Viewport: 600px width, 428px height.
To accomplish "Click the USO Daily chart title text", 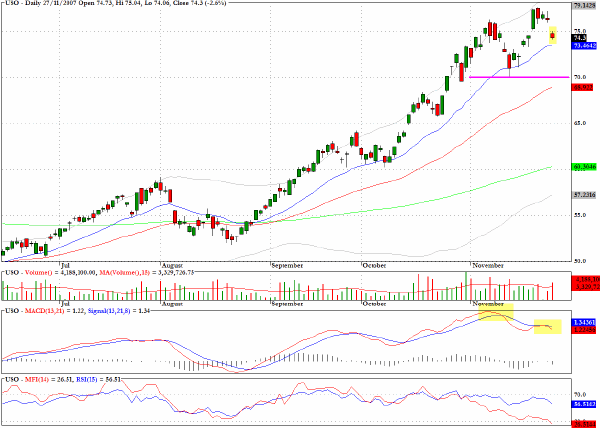I will point(116,3).
